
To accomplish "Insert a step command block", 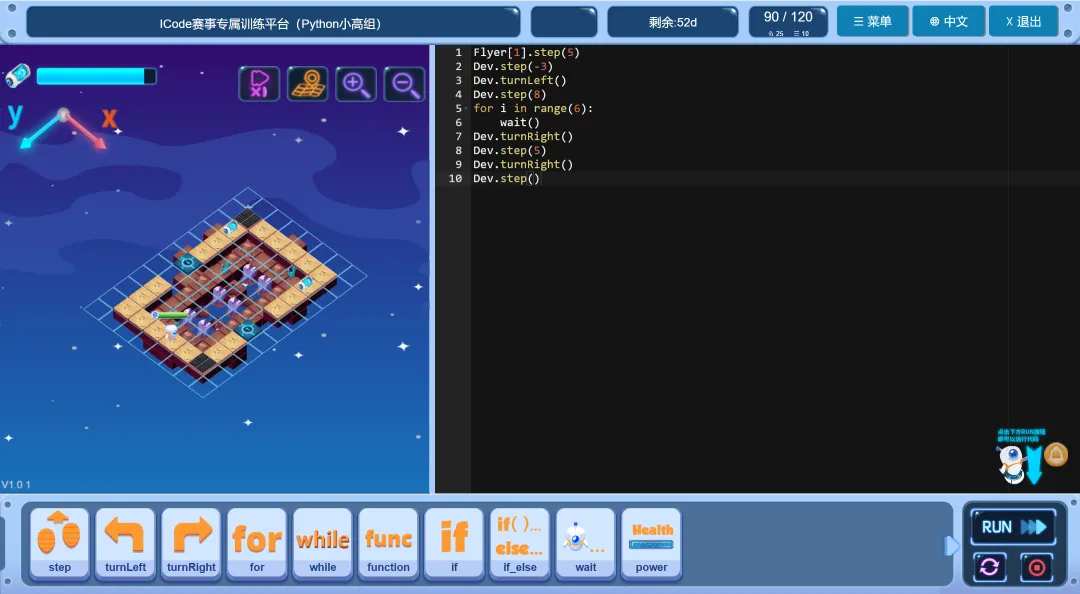I will tap(59, 544).
